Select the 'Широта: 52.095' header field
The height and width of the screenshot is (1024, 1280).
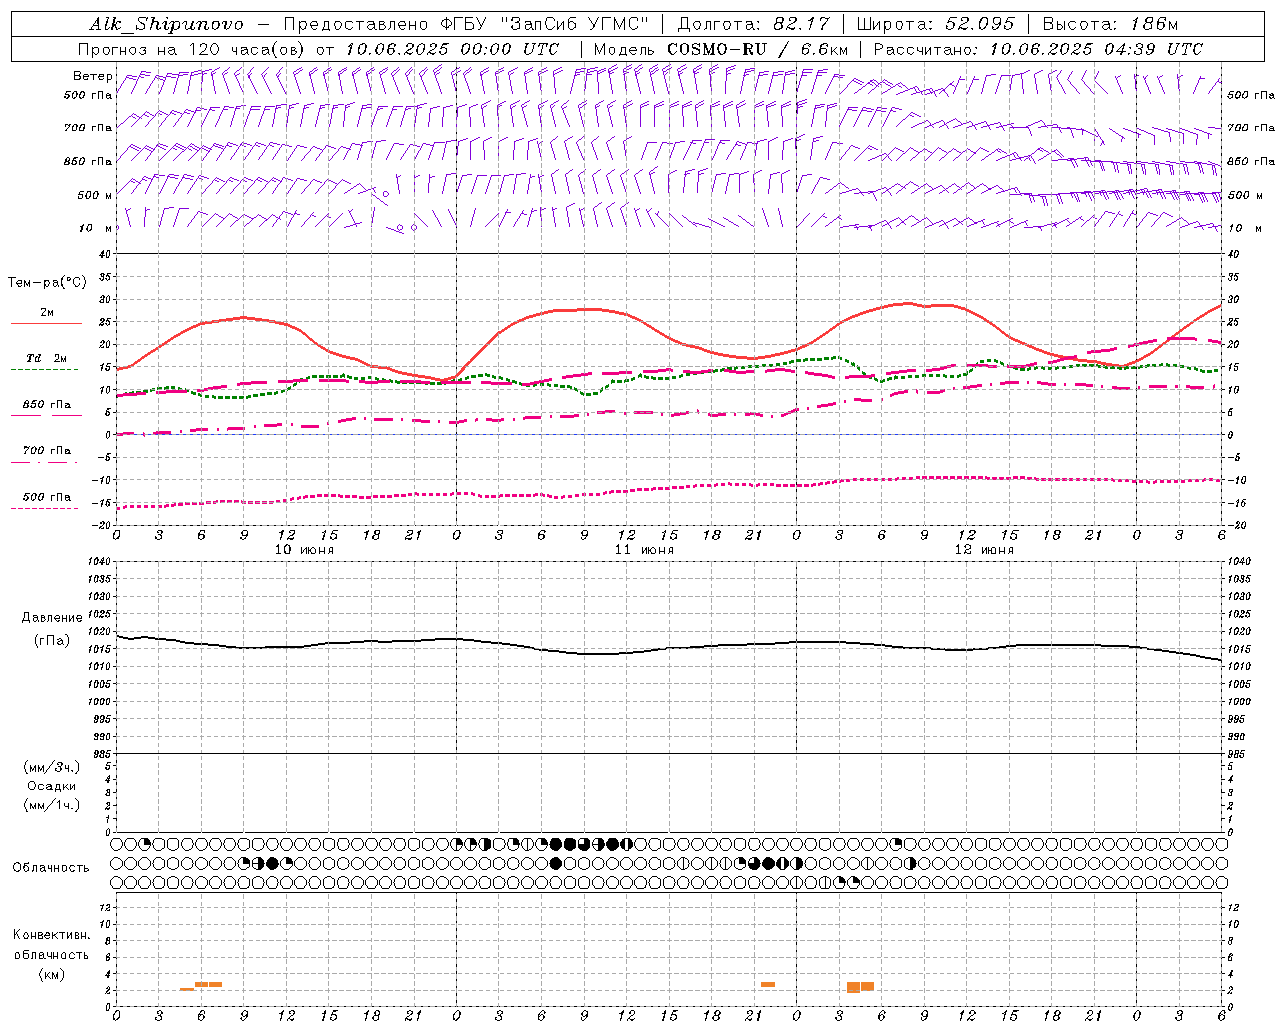936,24
